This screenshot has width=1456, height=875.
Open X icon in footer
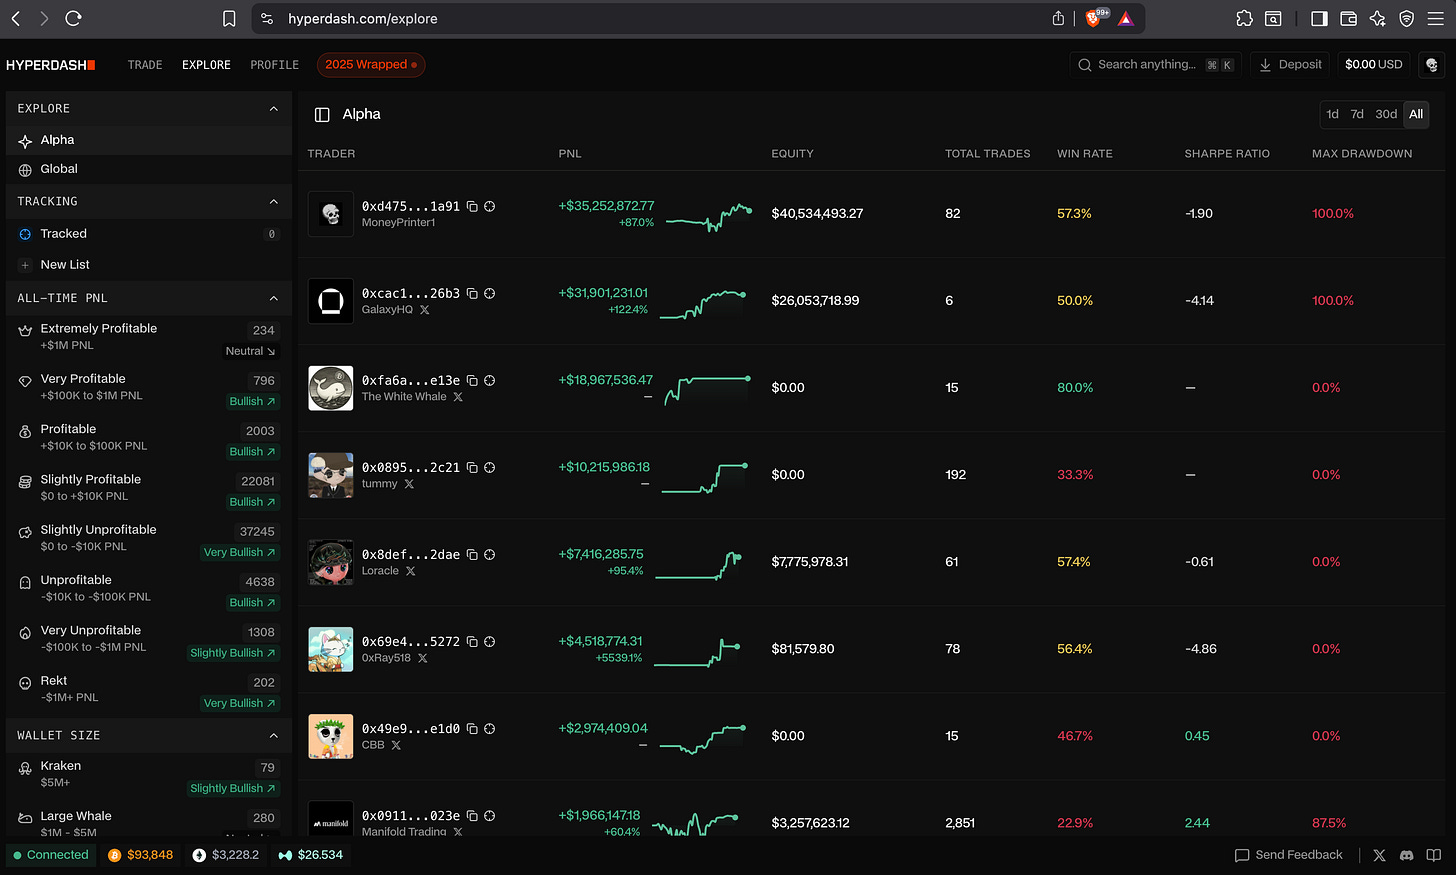coord(1380,855)
